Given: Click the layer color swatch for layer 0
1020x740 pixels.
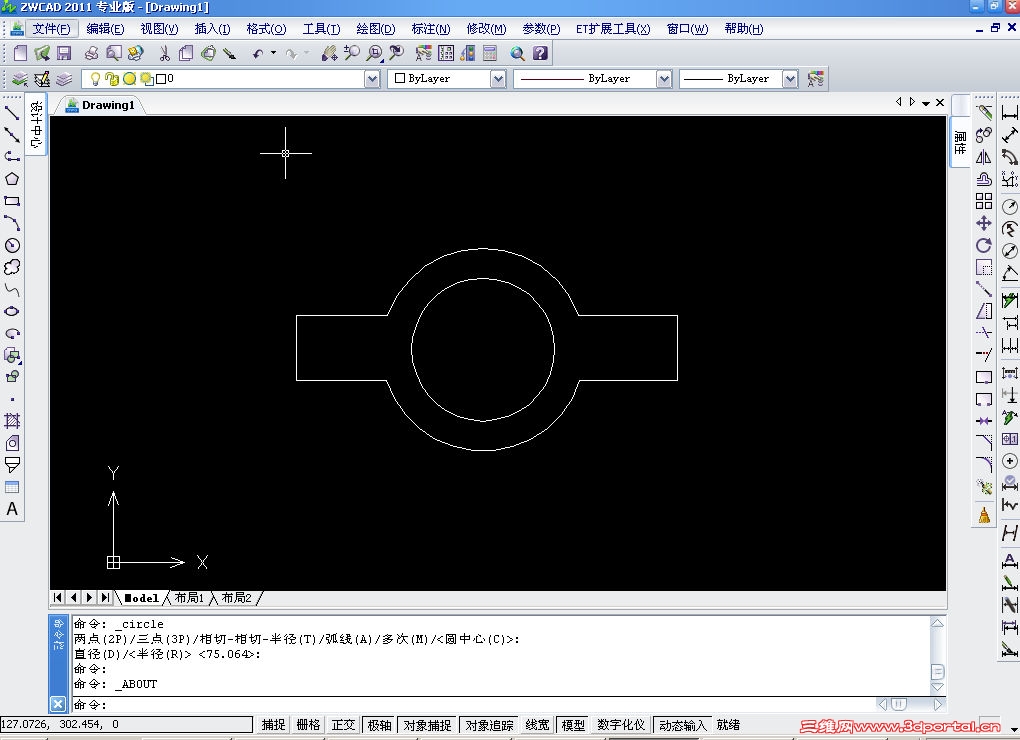Looking at the screenshot, I should click(x=161, y=79).
